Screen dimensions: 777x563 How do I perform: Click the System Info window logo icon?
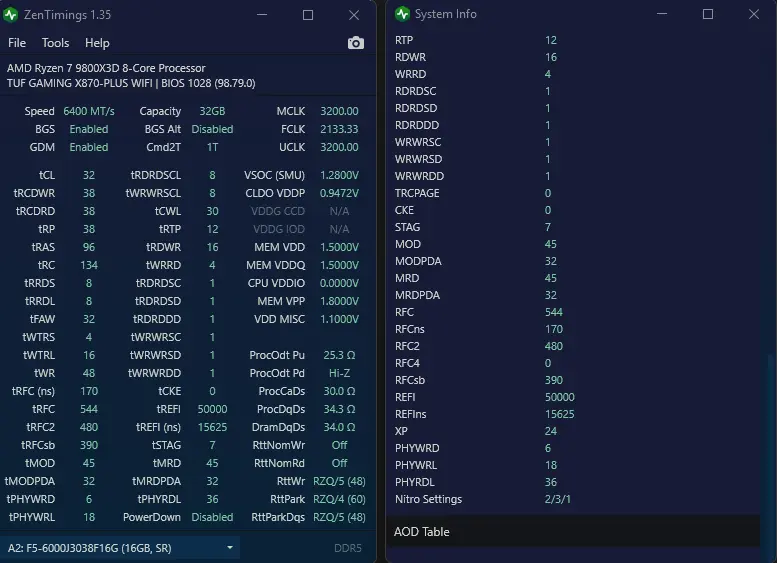point(402,13)
